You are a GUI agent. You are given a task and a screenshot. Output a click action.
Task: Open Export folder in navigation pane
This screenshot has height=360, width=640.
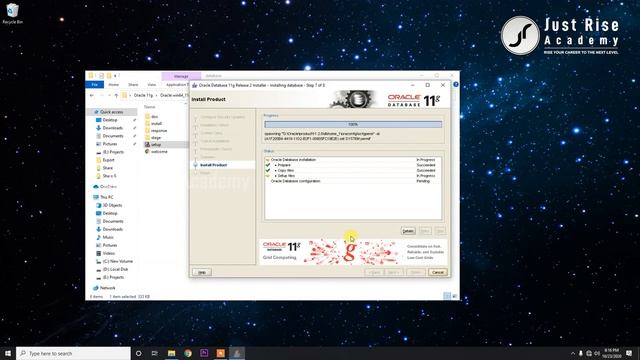[109, 160]
